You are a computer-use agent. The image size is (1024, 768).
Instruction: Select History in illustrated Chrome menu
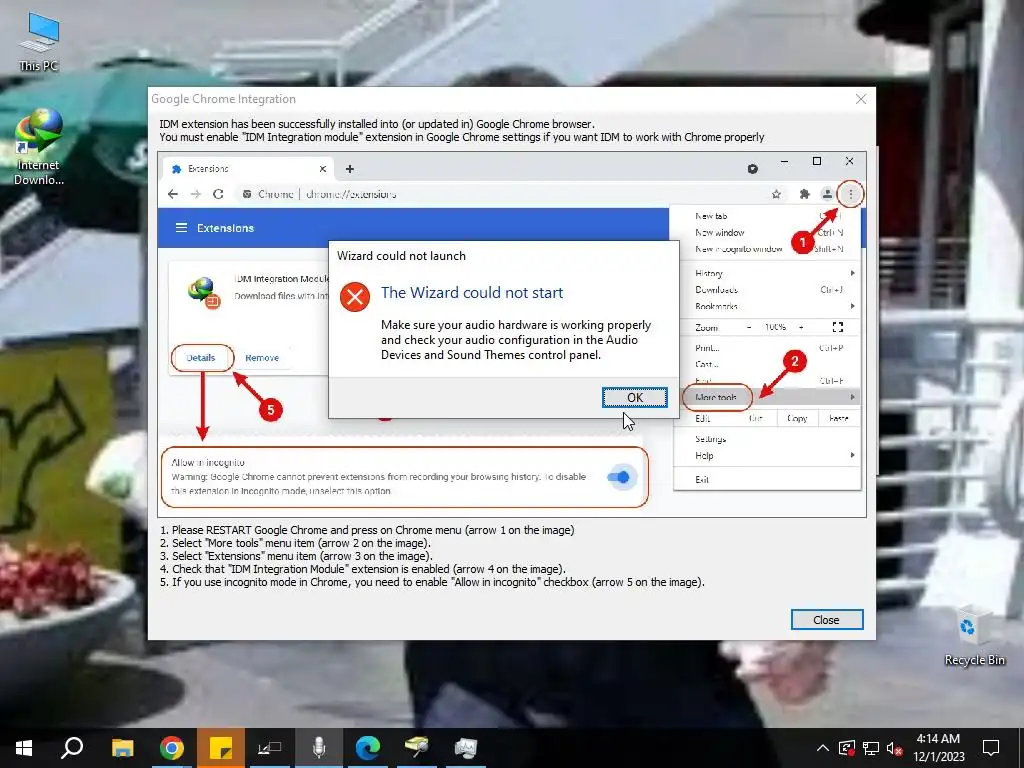pyautogui.click(x=709, y=274)
